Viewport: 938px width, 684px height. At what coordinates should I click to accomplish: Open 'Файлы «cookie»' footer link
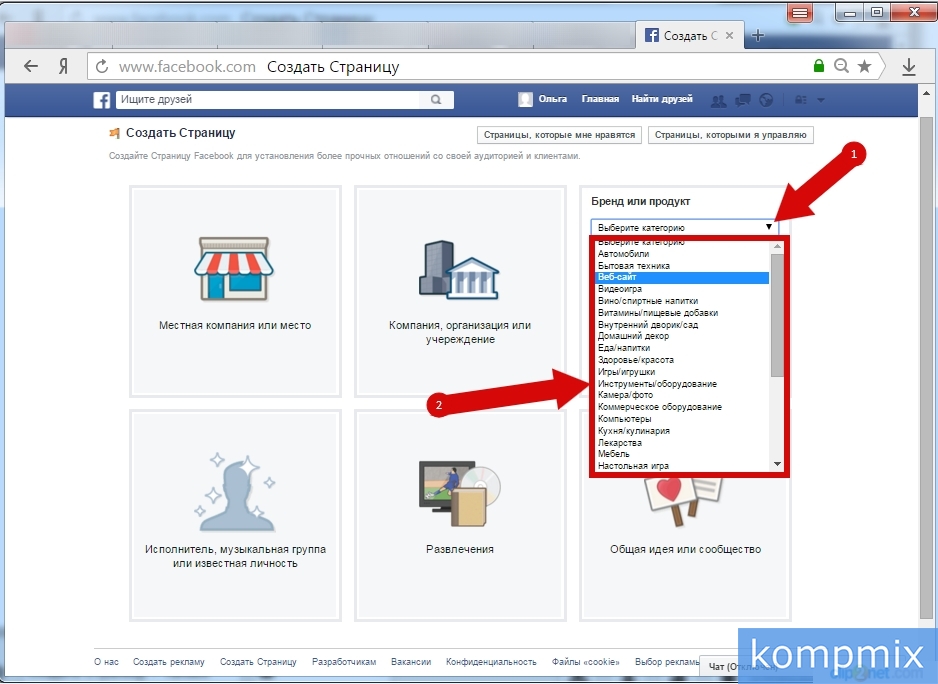(x=586, y=662)
